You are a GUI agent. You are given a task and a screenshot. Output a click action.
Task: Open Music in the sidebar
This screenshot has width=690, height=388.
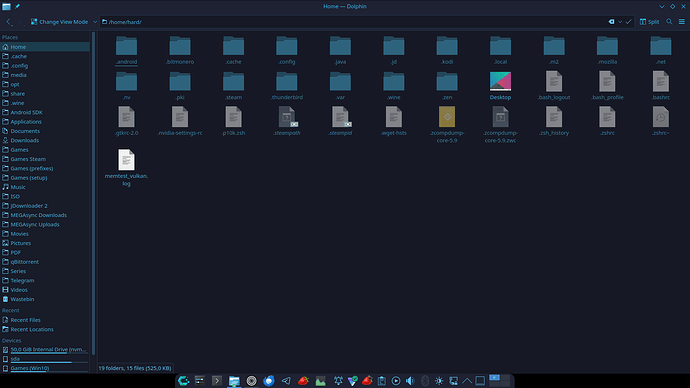pos(45,187)
